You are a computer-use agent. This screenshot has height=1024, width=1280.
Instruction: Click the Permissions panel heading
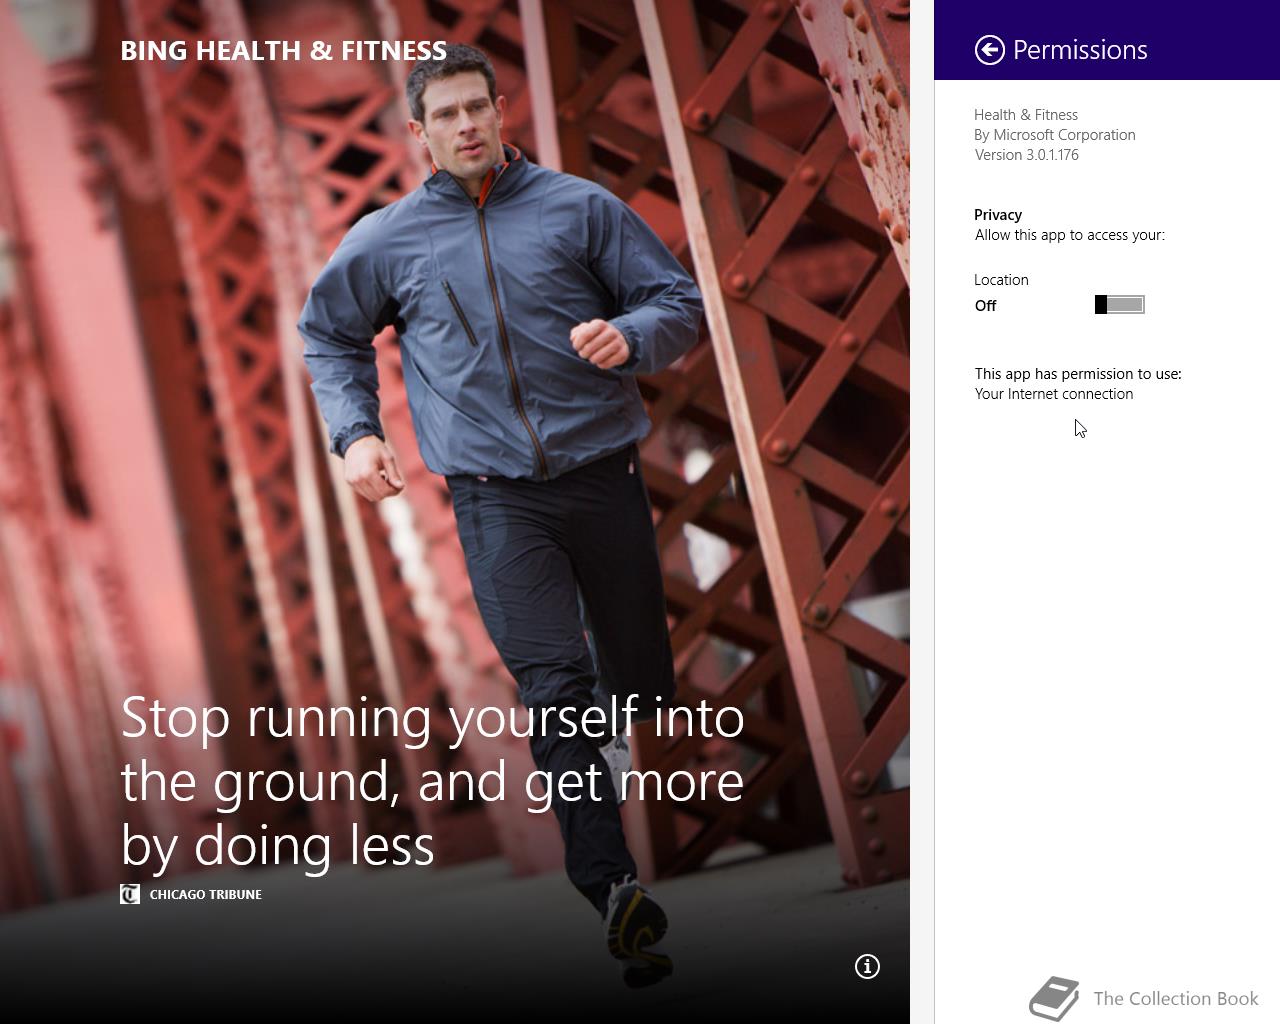[1080, 50]
